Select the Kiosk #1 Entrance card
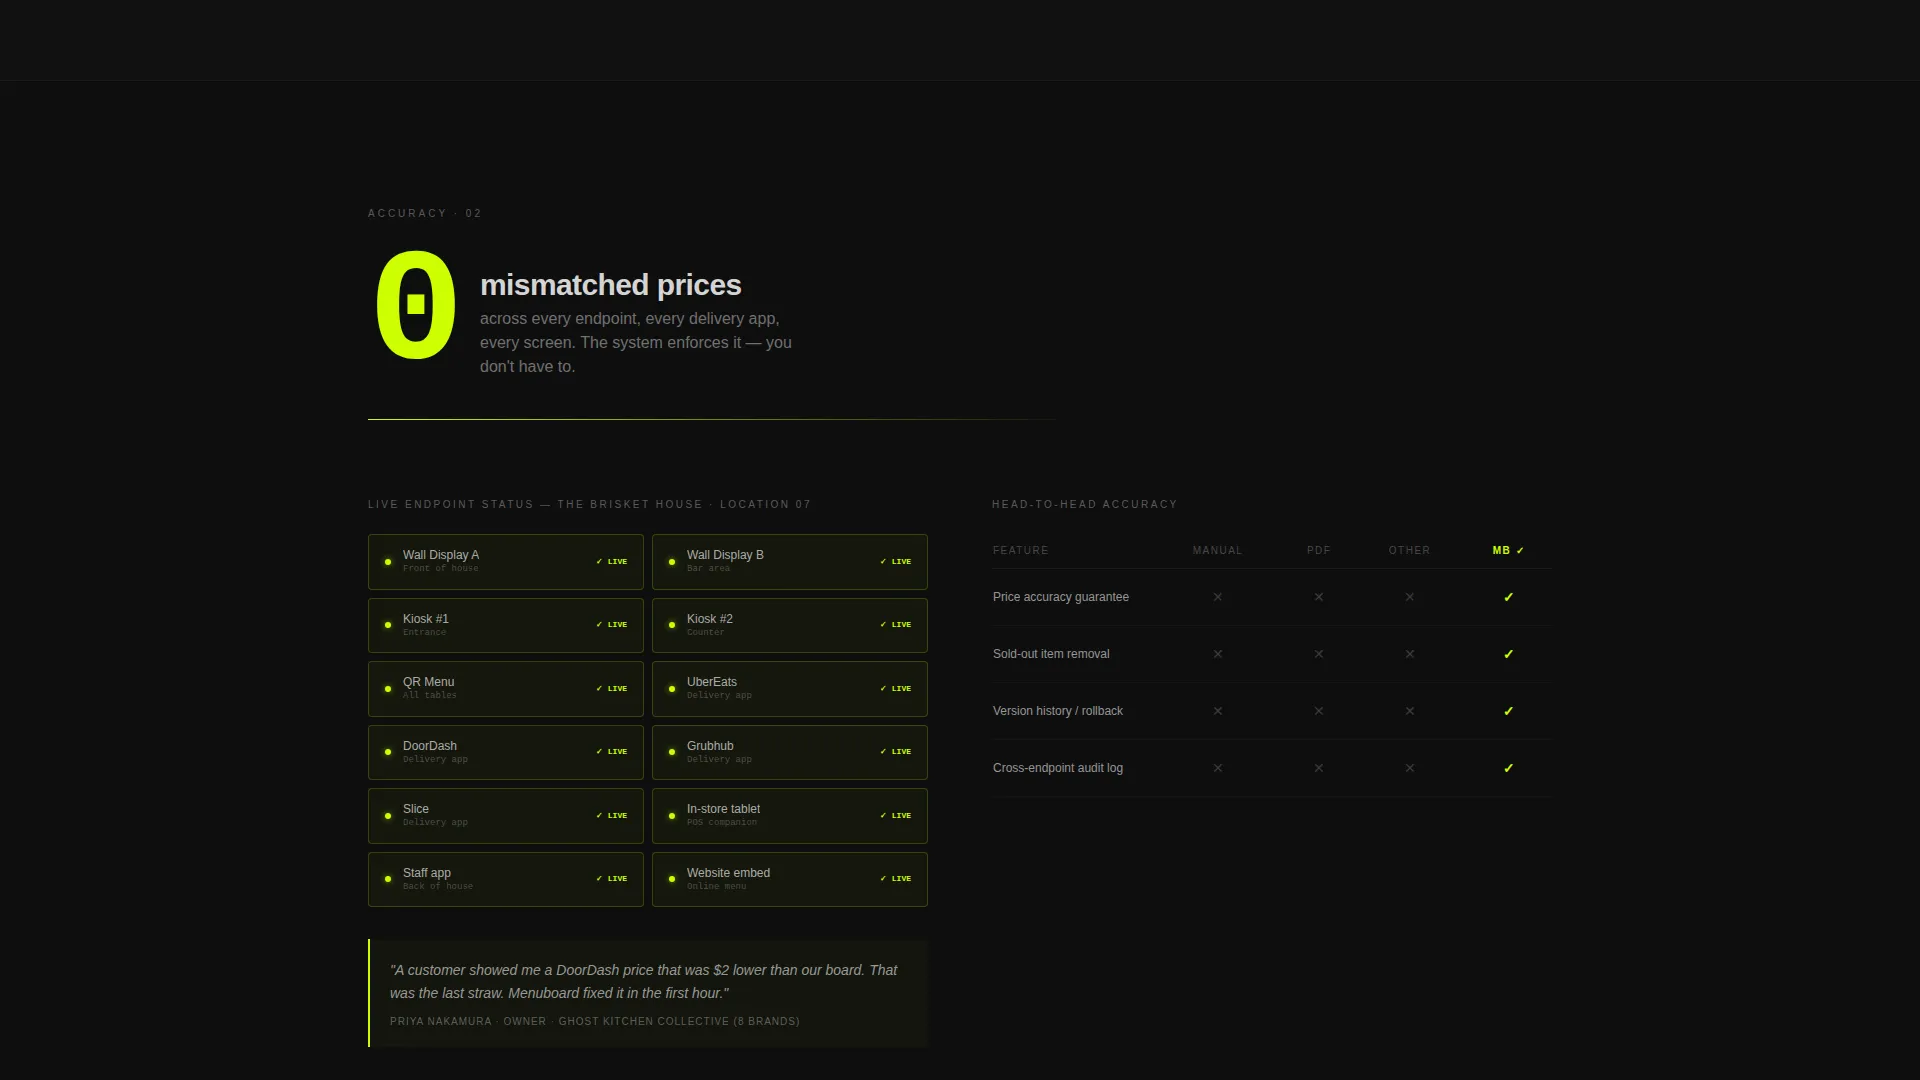This screenshot has height=1080, width=1920. pyautogui.click(x=506, y=625)
